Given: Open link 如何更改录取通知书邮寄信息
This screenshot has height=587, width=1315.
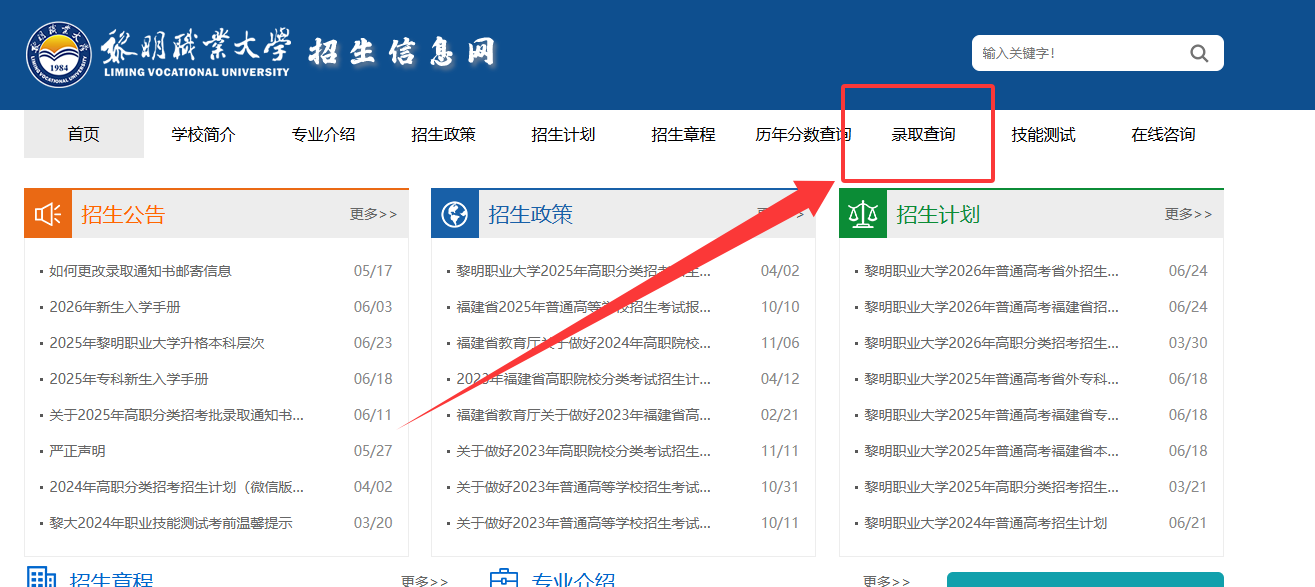Looking at the screenshot, I should 140,271.
